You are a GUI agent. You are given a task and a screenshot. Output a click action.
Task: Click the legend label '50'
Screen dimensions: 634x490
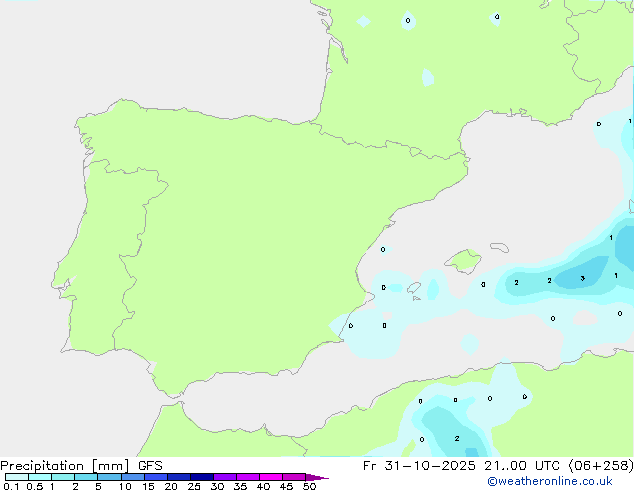pos(309,486)
